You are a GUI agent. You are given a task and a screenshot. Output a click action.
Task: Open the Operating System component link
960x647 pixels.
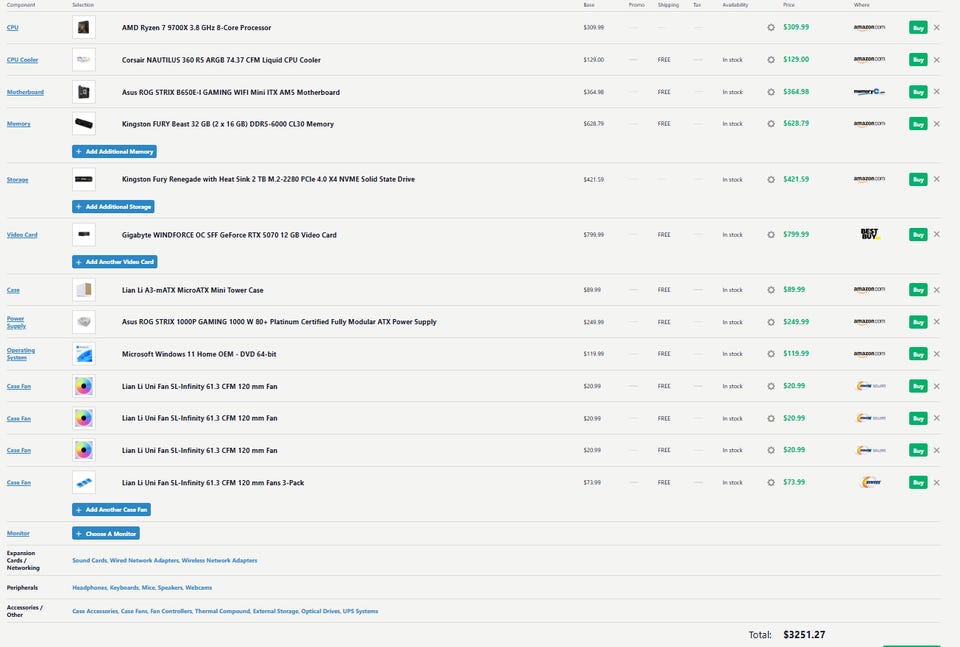tap(21, 354)
